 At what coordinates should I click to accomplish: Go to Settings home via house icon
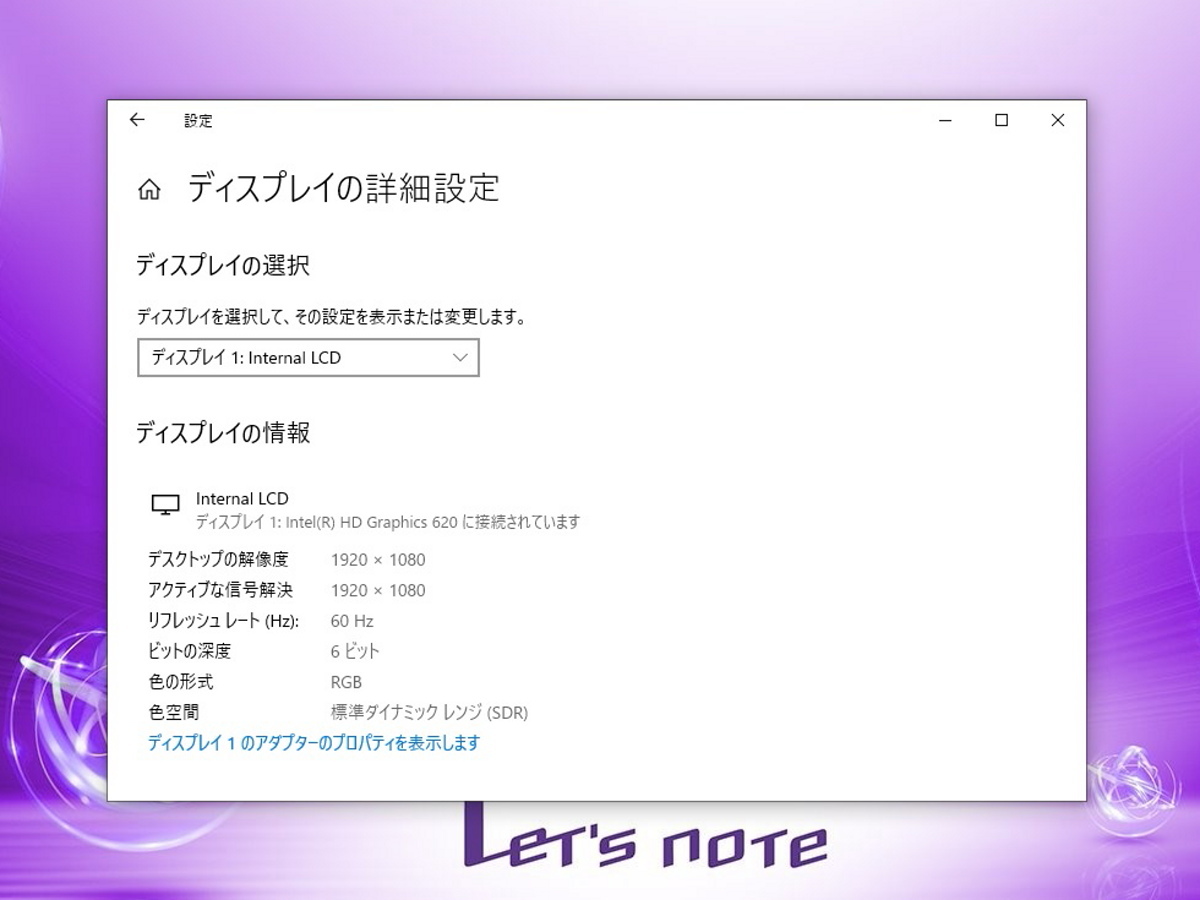click(x=149, y=189)
